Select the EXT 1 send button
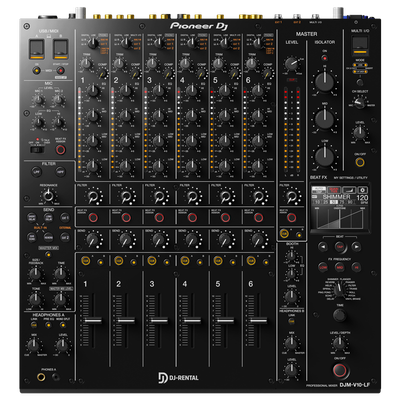Screen dimensions: 400x400 [65, 217]
